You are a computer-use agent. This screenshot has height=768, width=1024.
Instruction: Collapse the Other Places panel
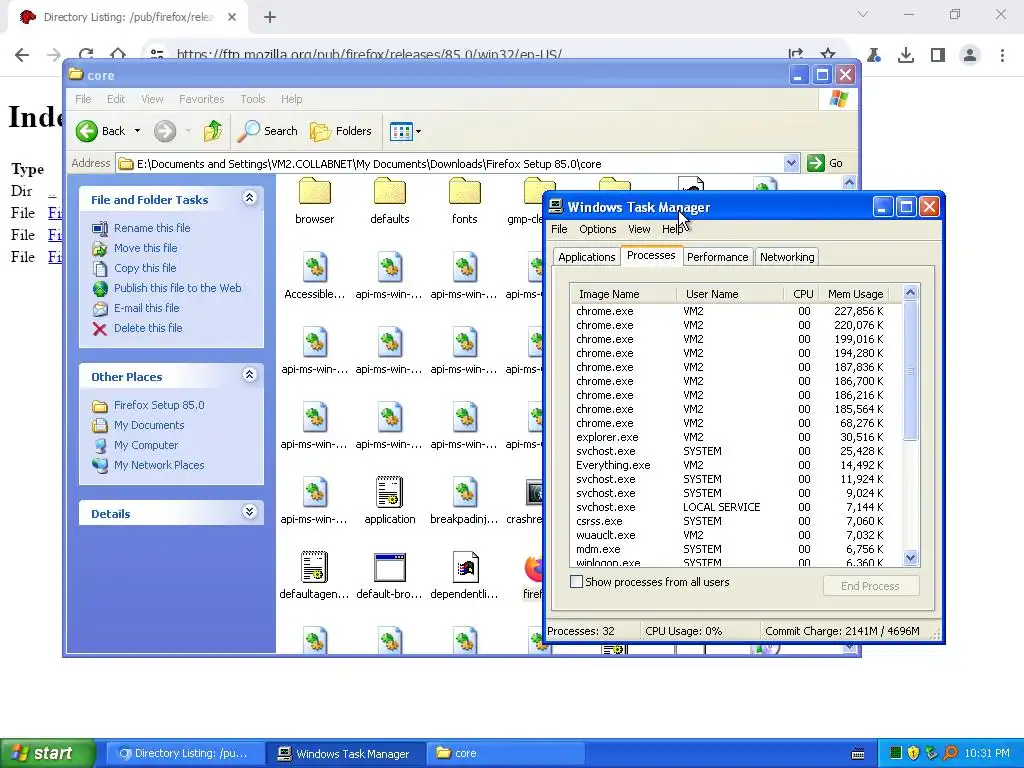click(249, 375)
